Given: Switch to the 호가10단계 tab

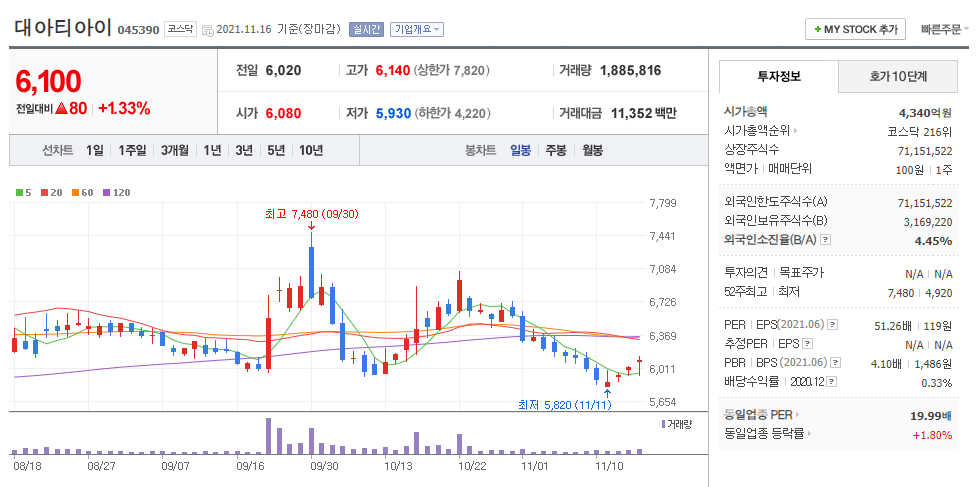Looking at the screenshot, I should [x=898, y=77].
